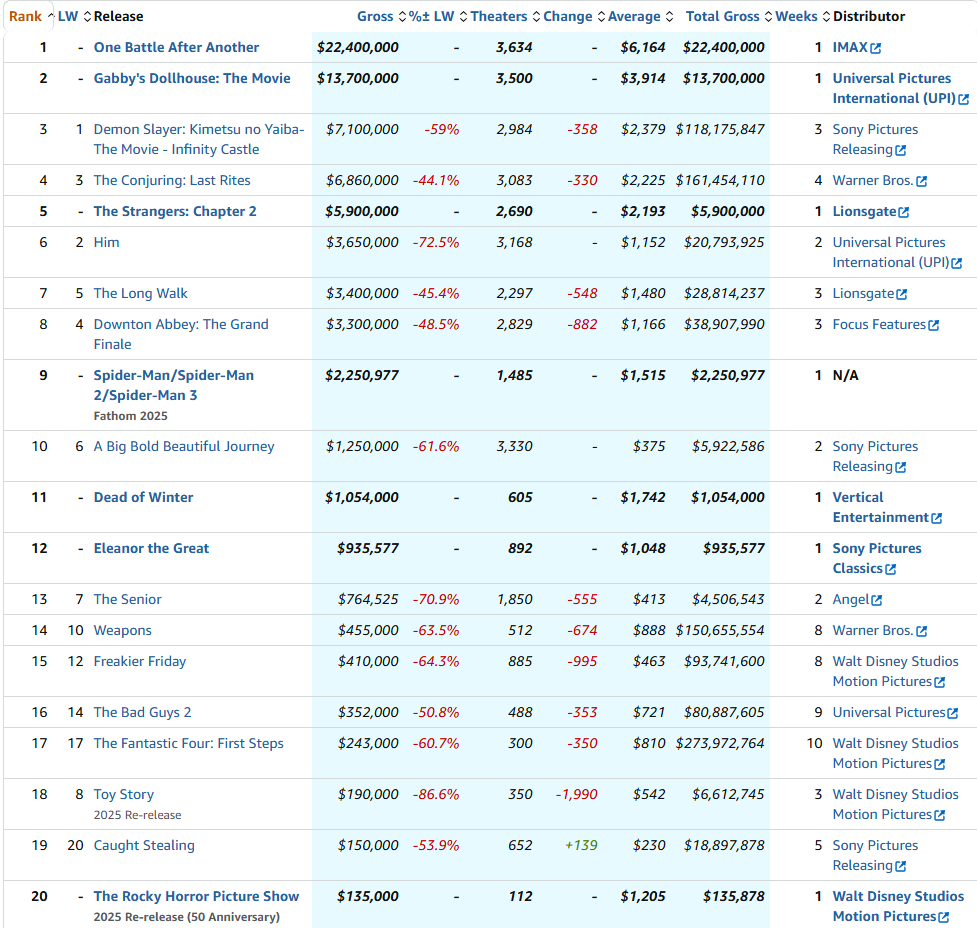Open The Senior release link

(x=128, y=600)
